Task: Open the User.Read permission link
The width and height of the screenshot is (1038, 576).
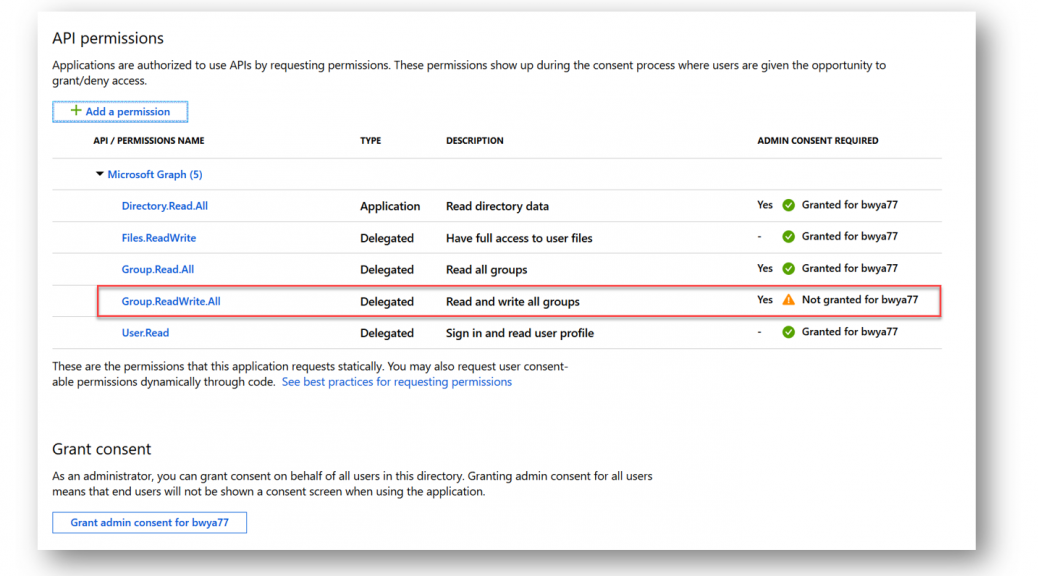Action: [x=145, y=333]
